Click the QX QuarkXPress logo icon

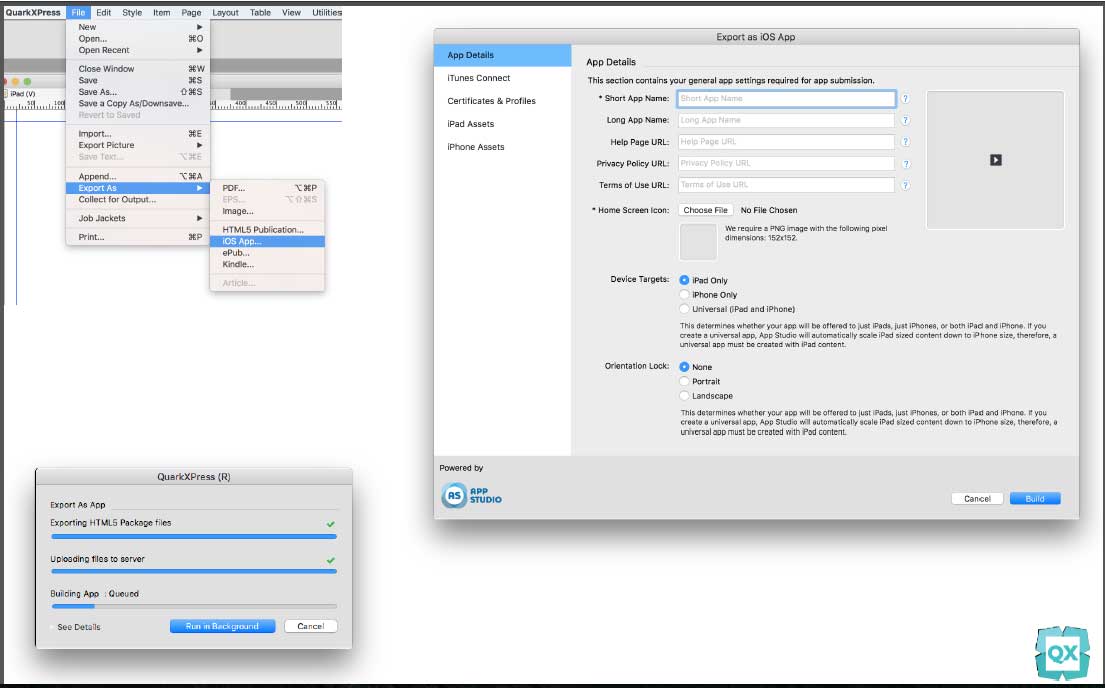pos(1063,653)
